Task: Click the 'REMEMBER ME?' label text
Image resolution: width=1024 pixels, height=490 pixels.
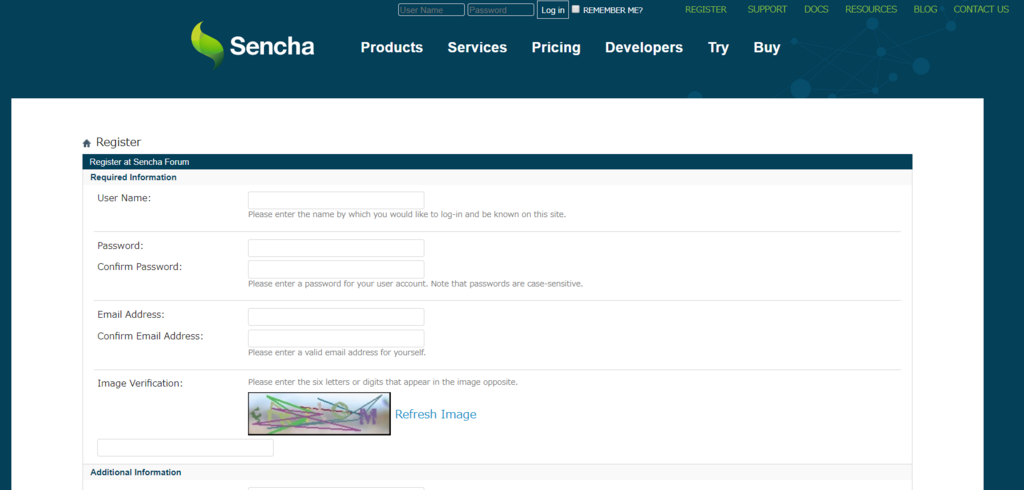Action: (x=613, y=10)
